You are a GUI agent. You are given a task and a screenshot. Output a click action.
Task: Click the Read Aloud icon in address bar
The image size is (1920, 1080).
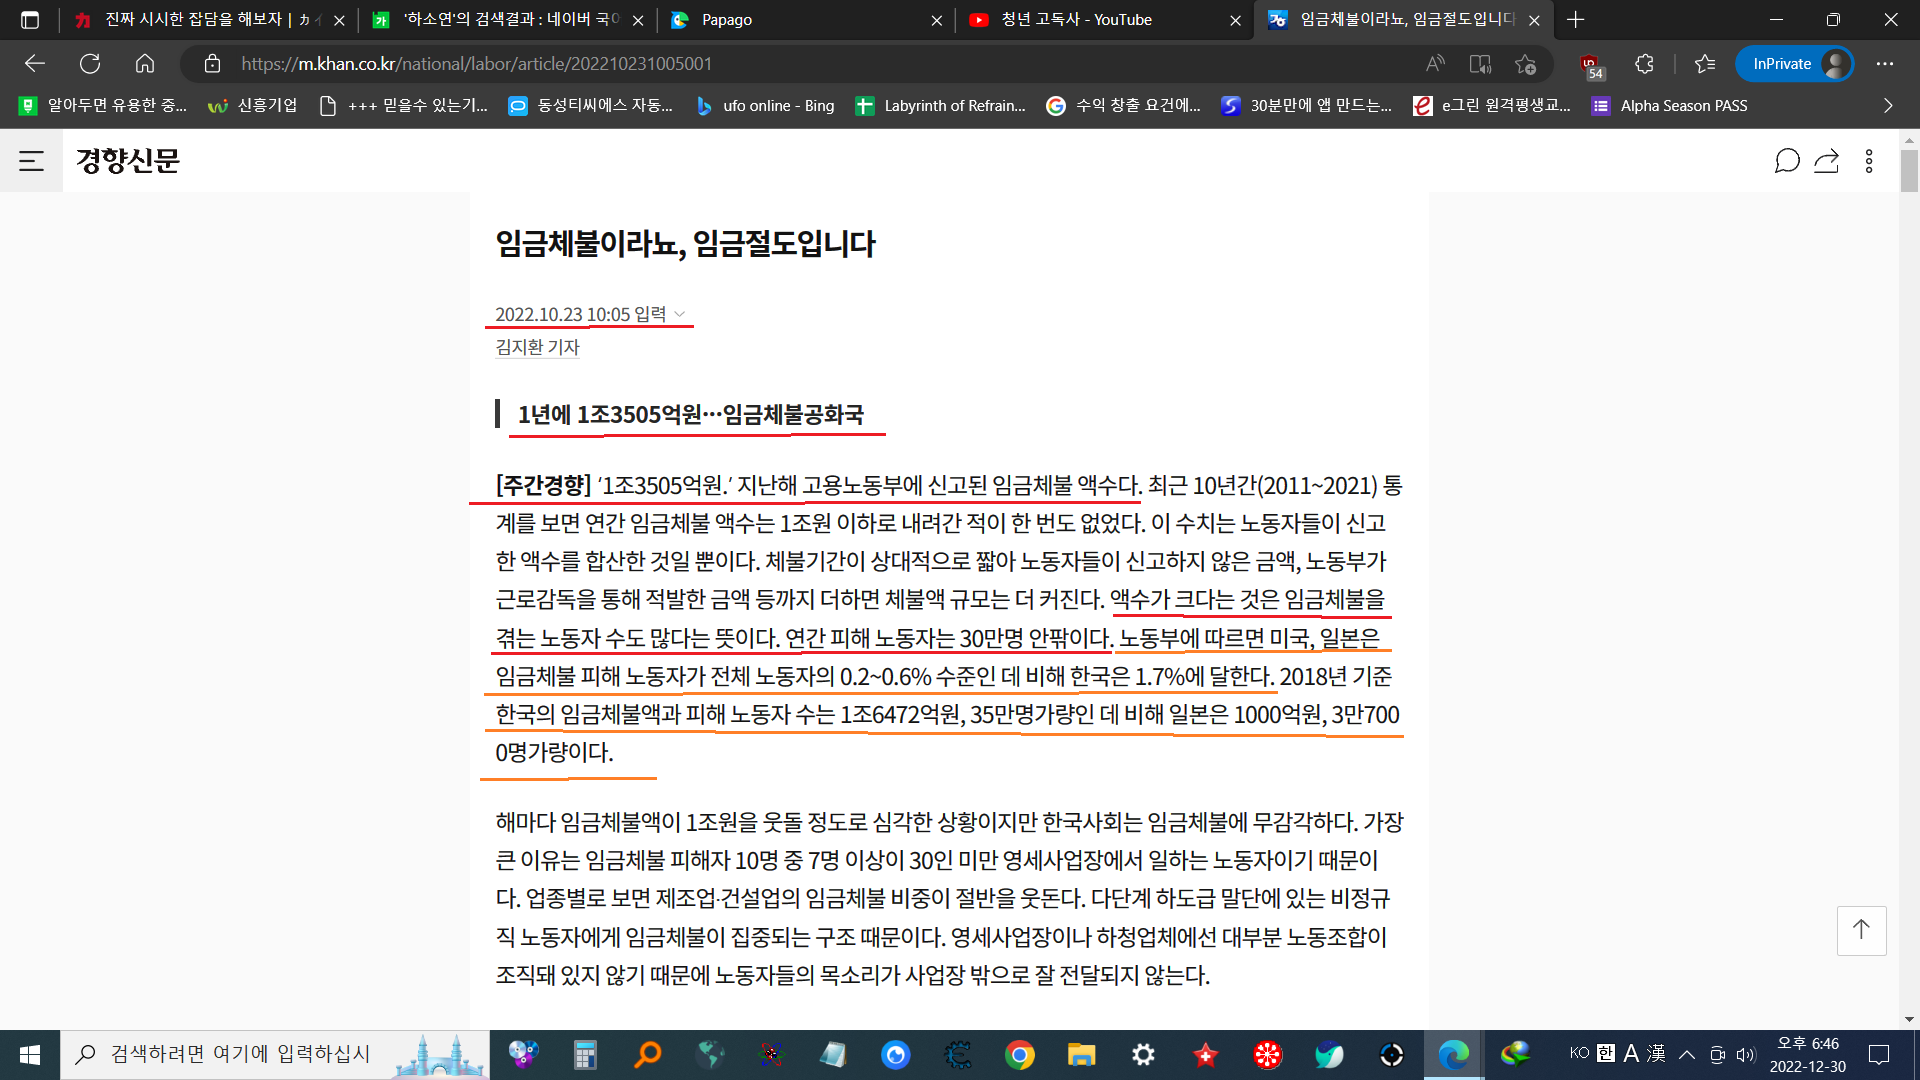point(1435,64)
